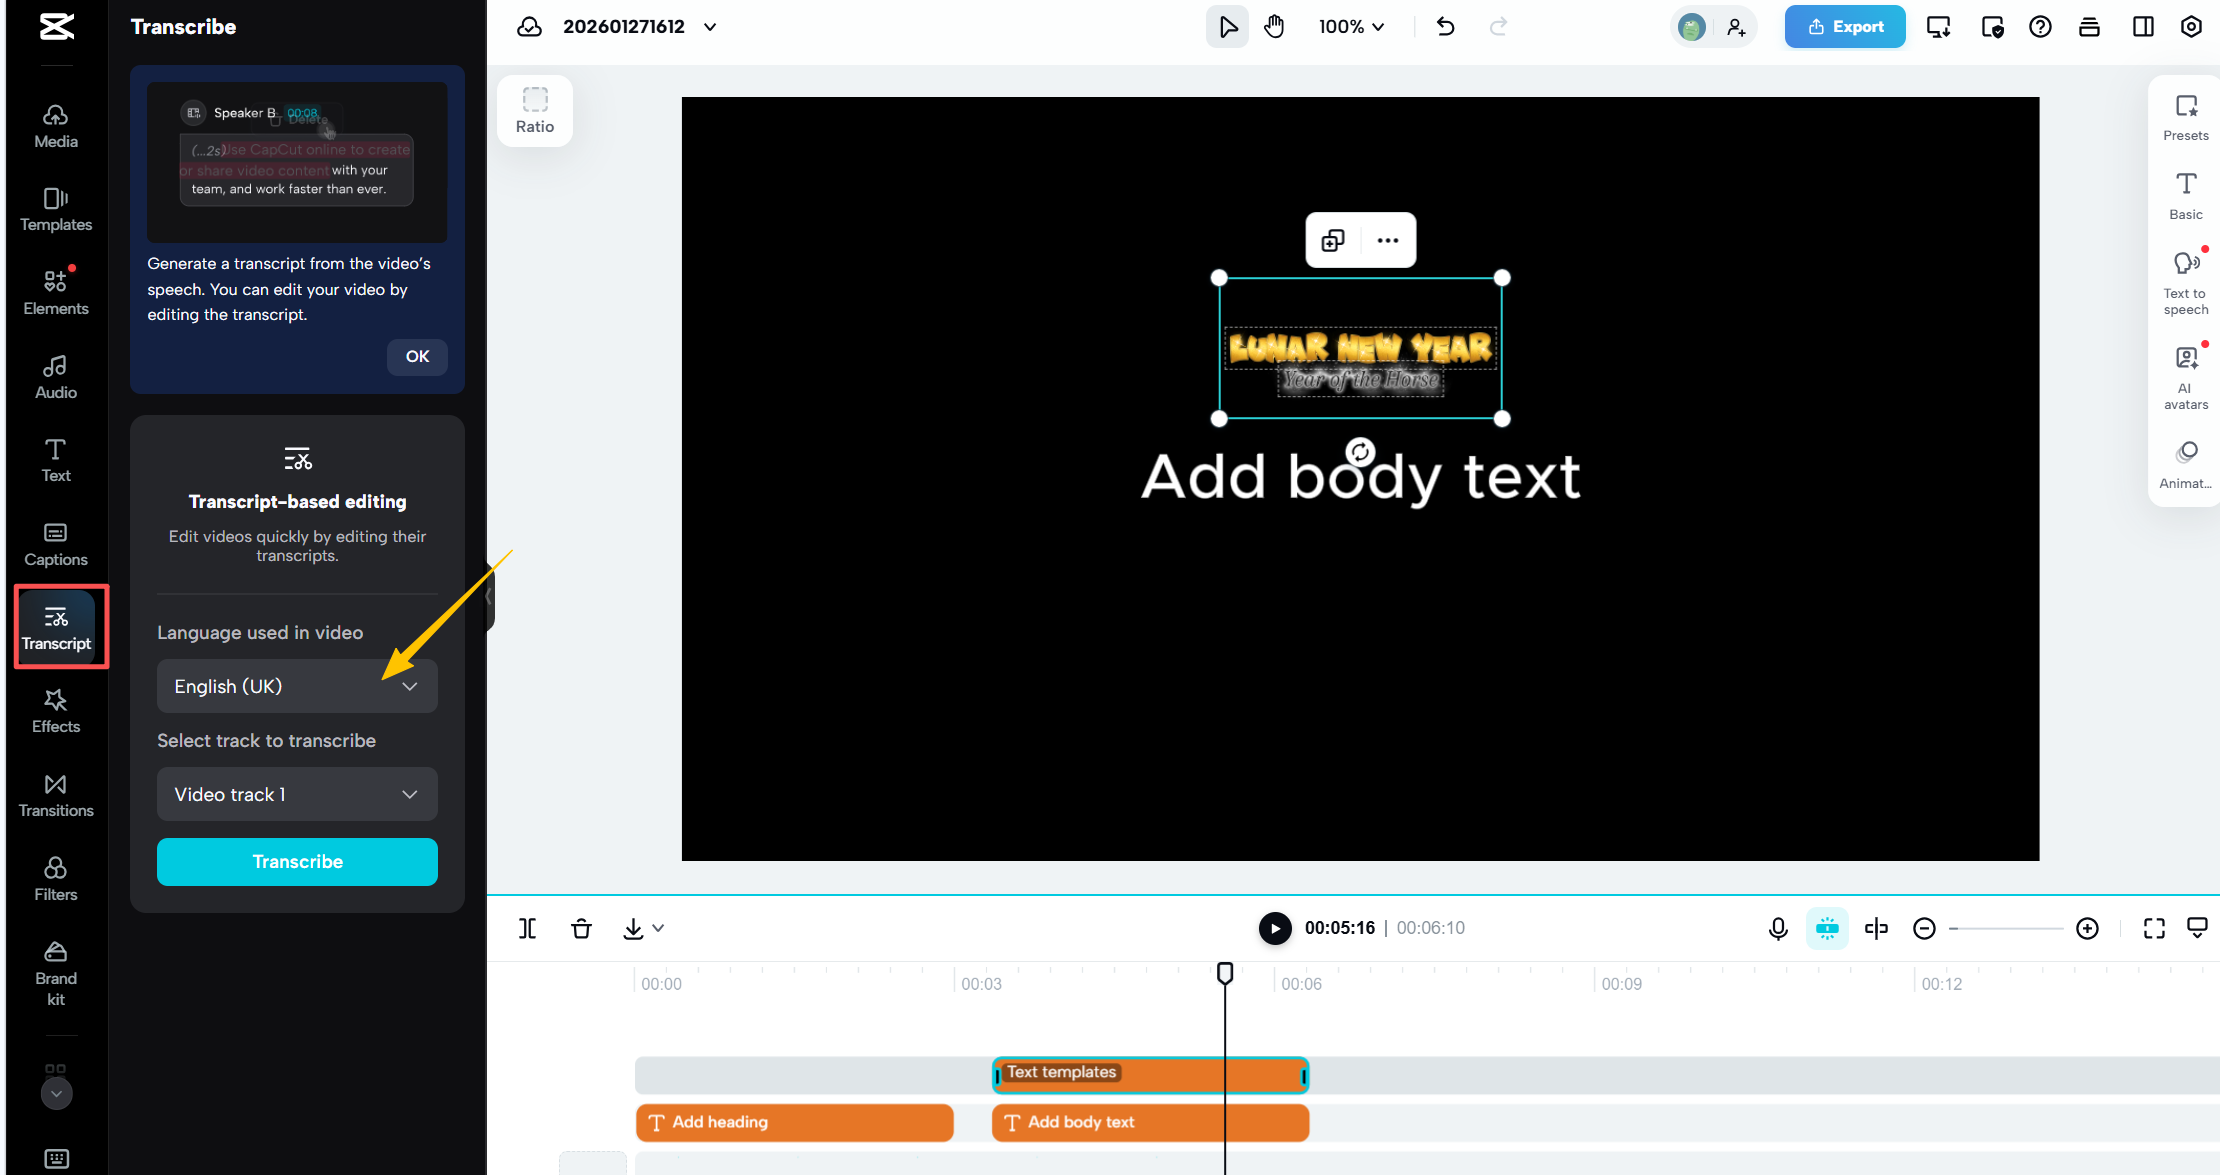This screenshot has height=1175, width=2220.
Task: Expand the English (UK) language dropdown
Action: (x=297, y=686)
